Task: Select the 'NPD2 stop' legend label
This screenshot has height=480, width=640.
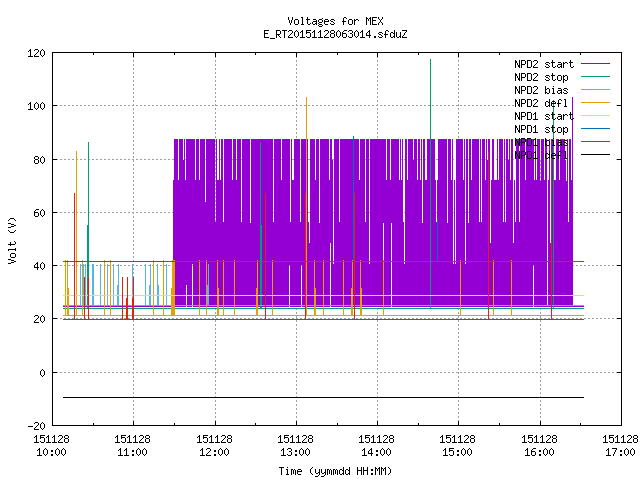Action: point(541,77)
